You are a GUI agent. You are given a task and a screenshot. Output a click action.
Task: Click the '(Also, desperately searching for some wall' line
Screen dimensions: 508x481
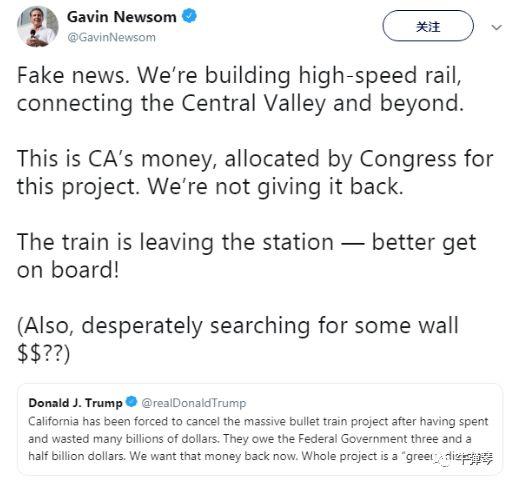click(238, 326)
